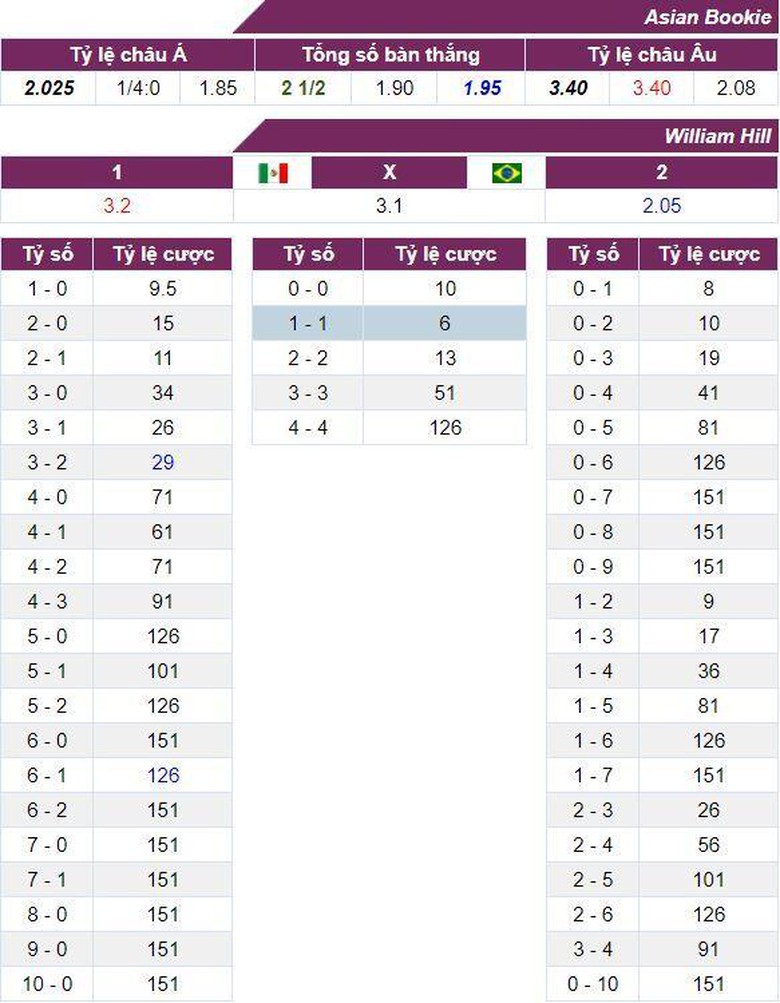
Task: Click the Brazil flag icon
Action: tap(507, 173)
